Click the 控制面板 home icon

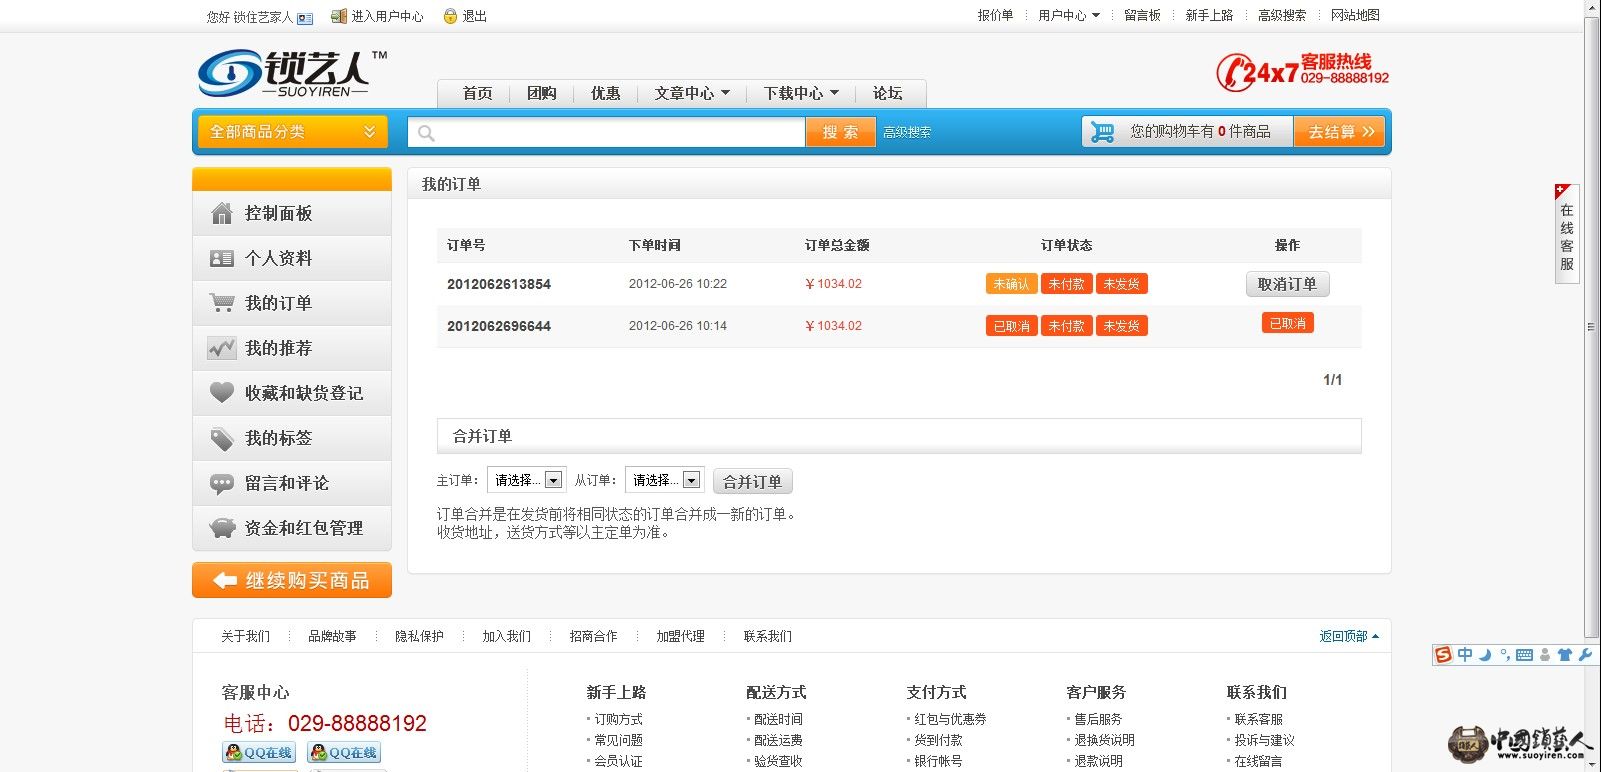[x=222, y=213]
